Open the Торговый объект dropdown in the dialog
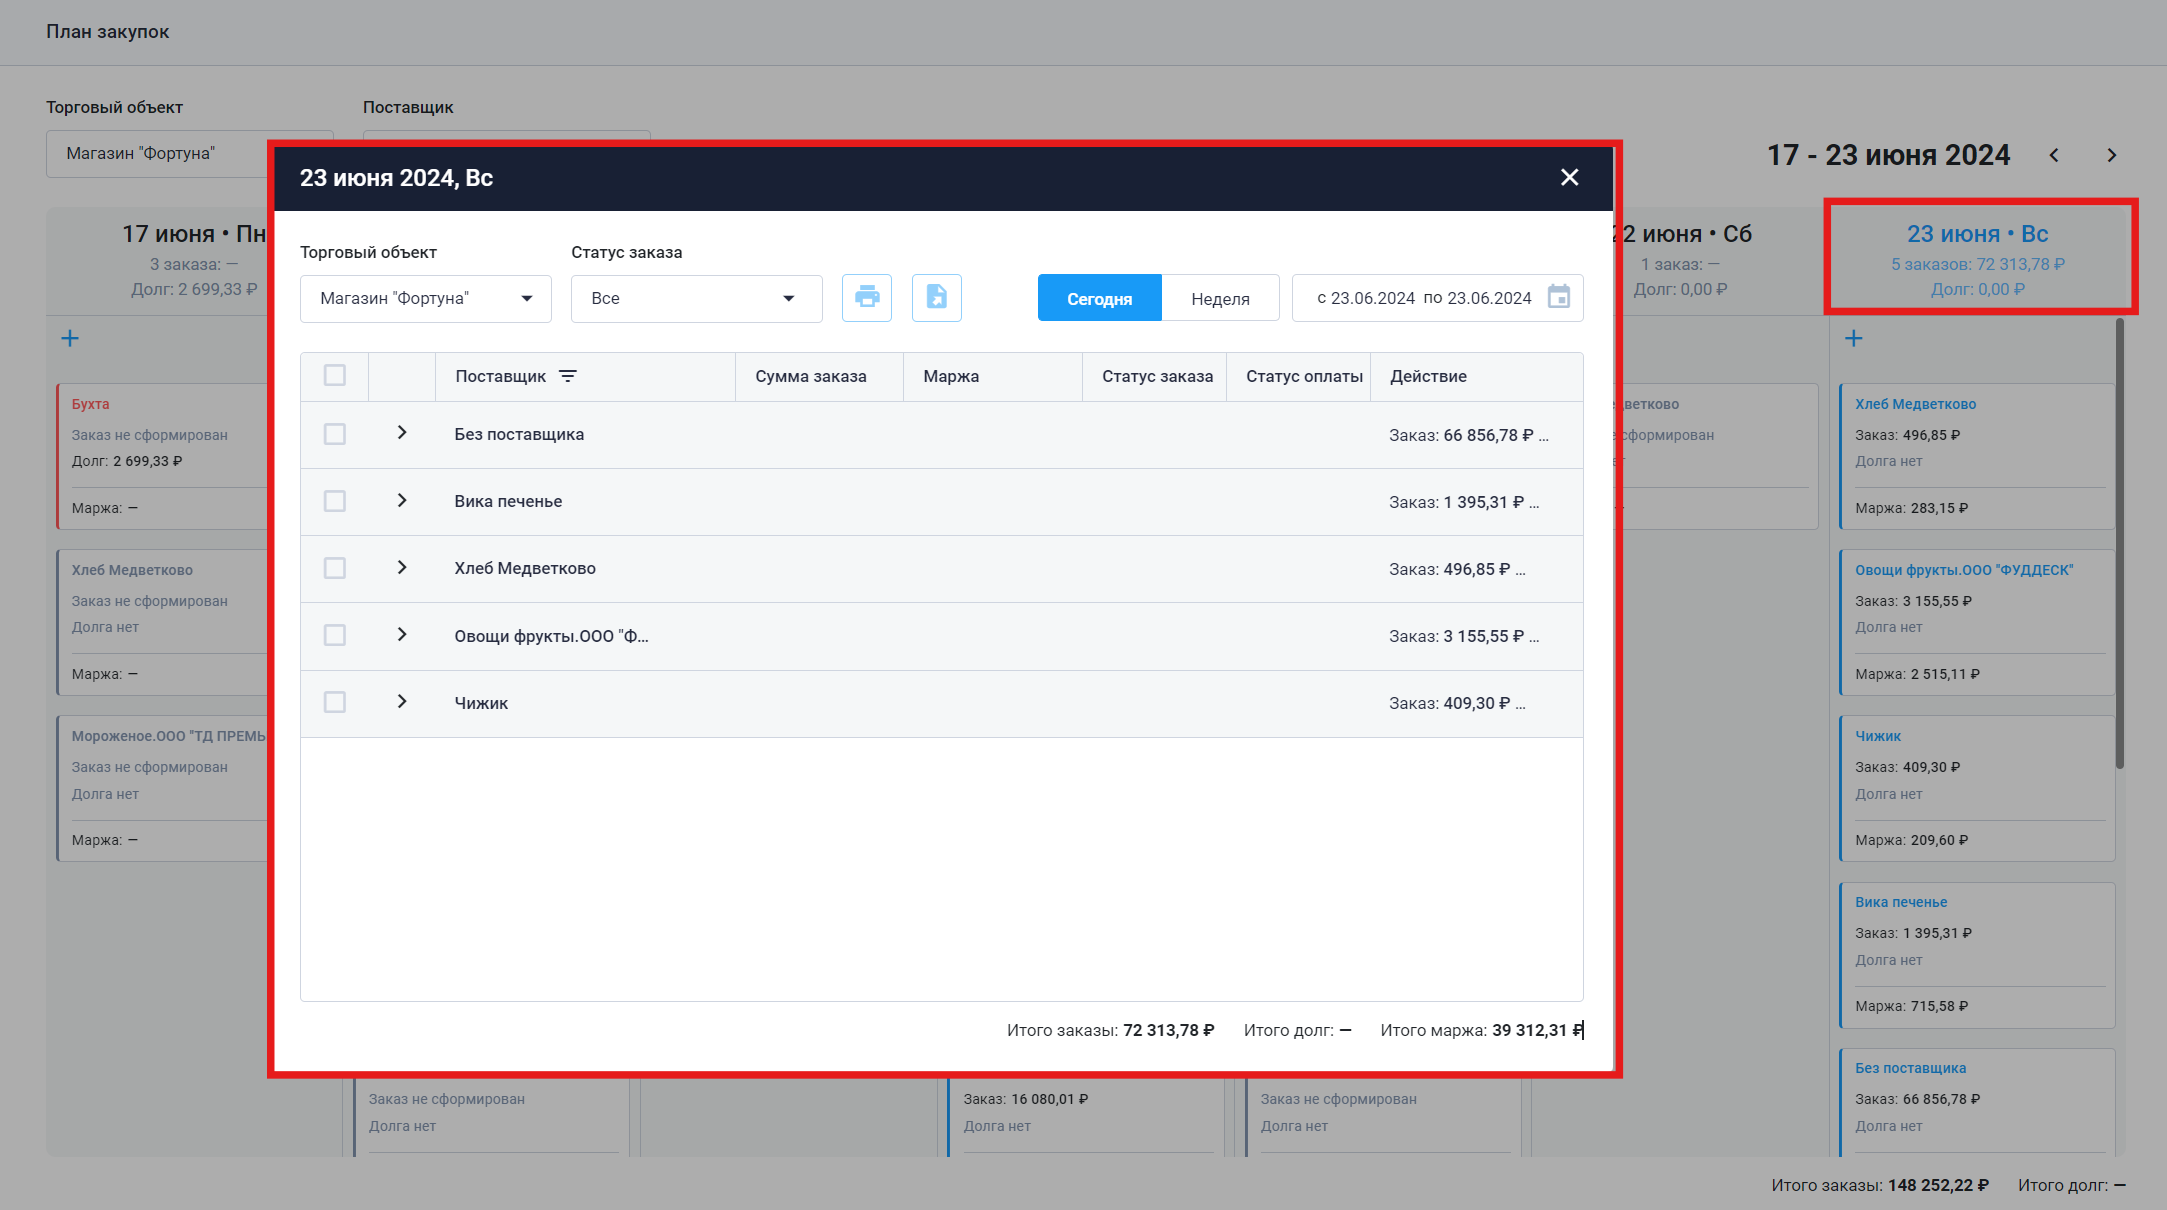Screen dimensions: 2167x1210 [x=426, y=299]
